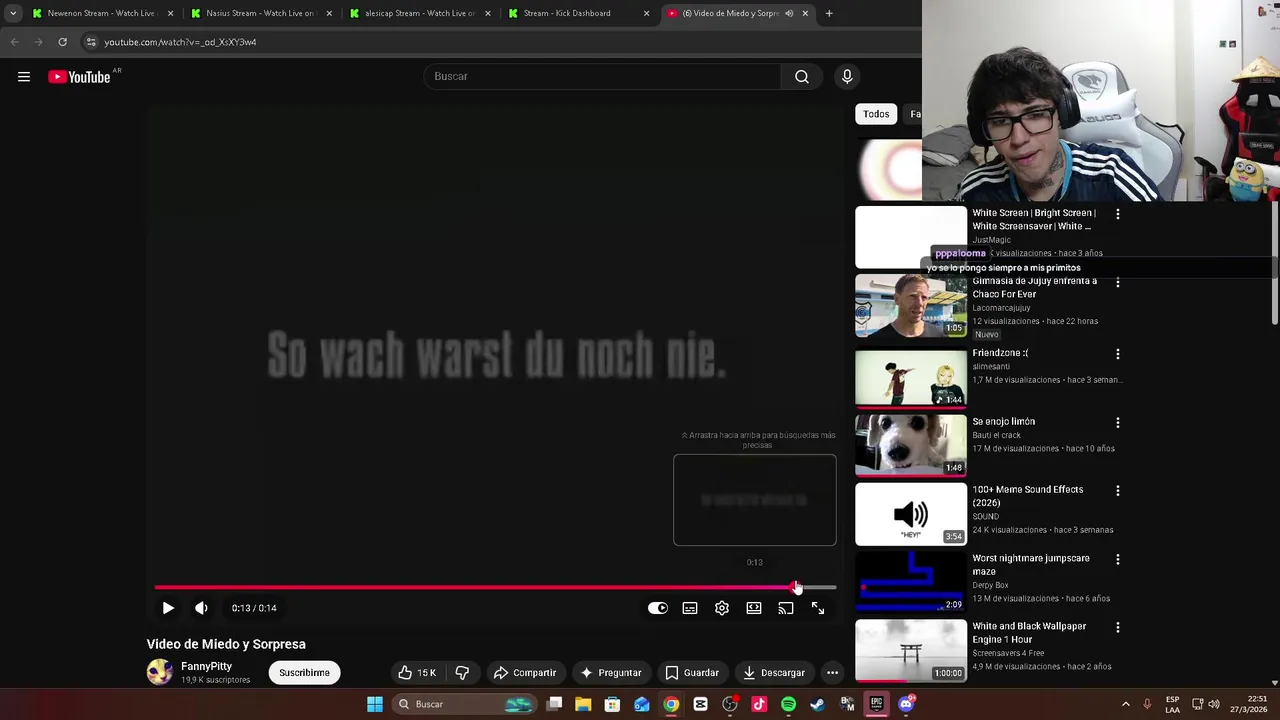This screenshot has width=1280, height=720.
Task: Subscribe with the Suscribirme button
Action: pyautogui.click(x=304, y=673)
